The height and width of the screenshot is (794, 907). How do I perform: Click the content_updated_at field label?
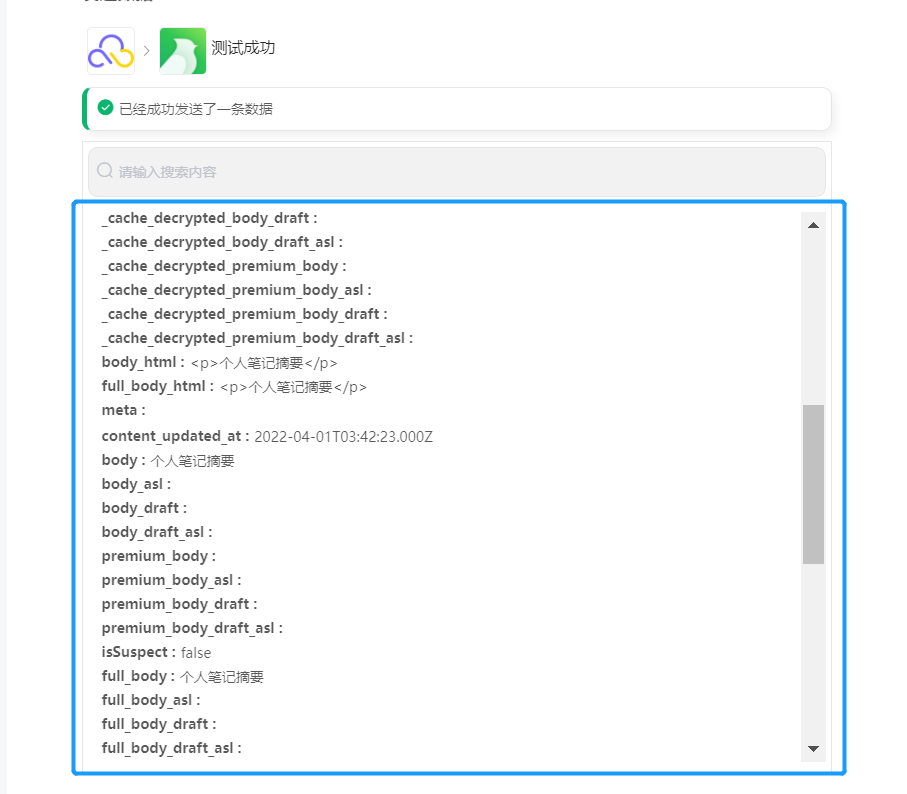(175, 436)
